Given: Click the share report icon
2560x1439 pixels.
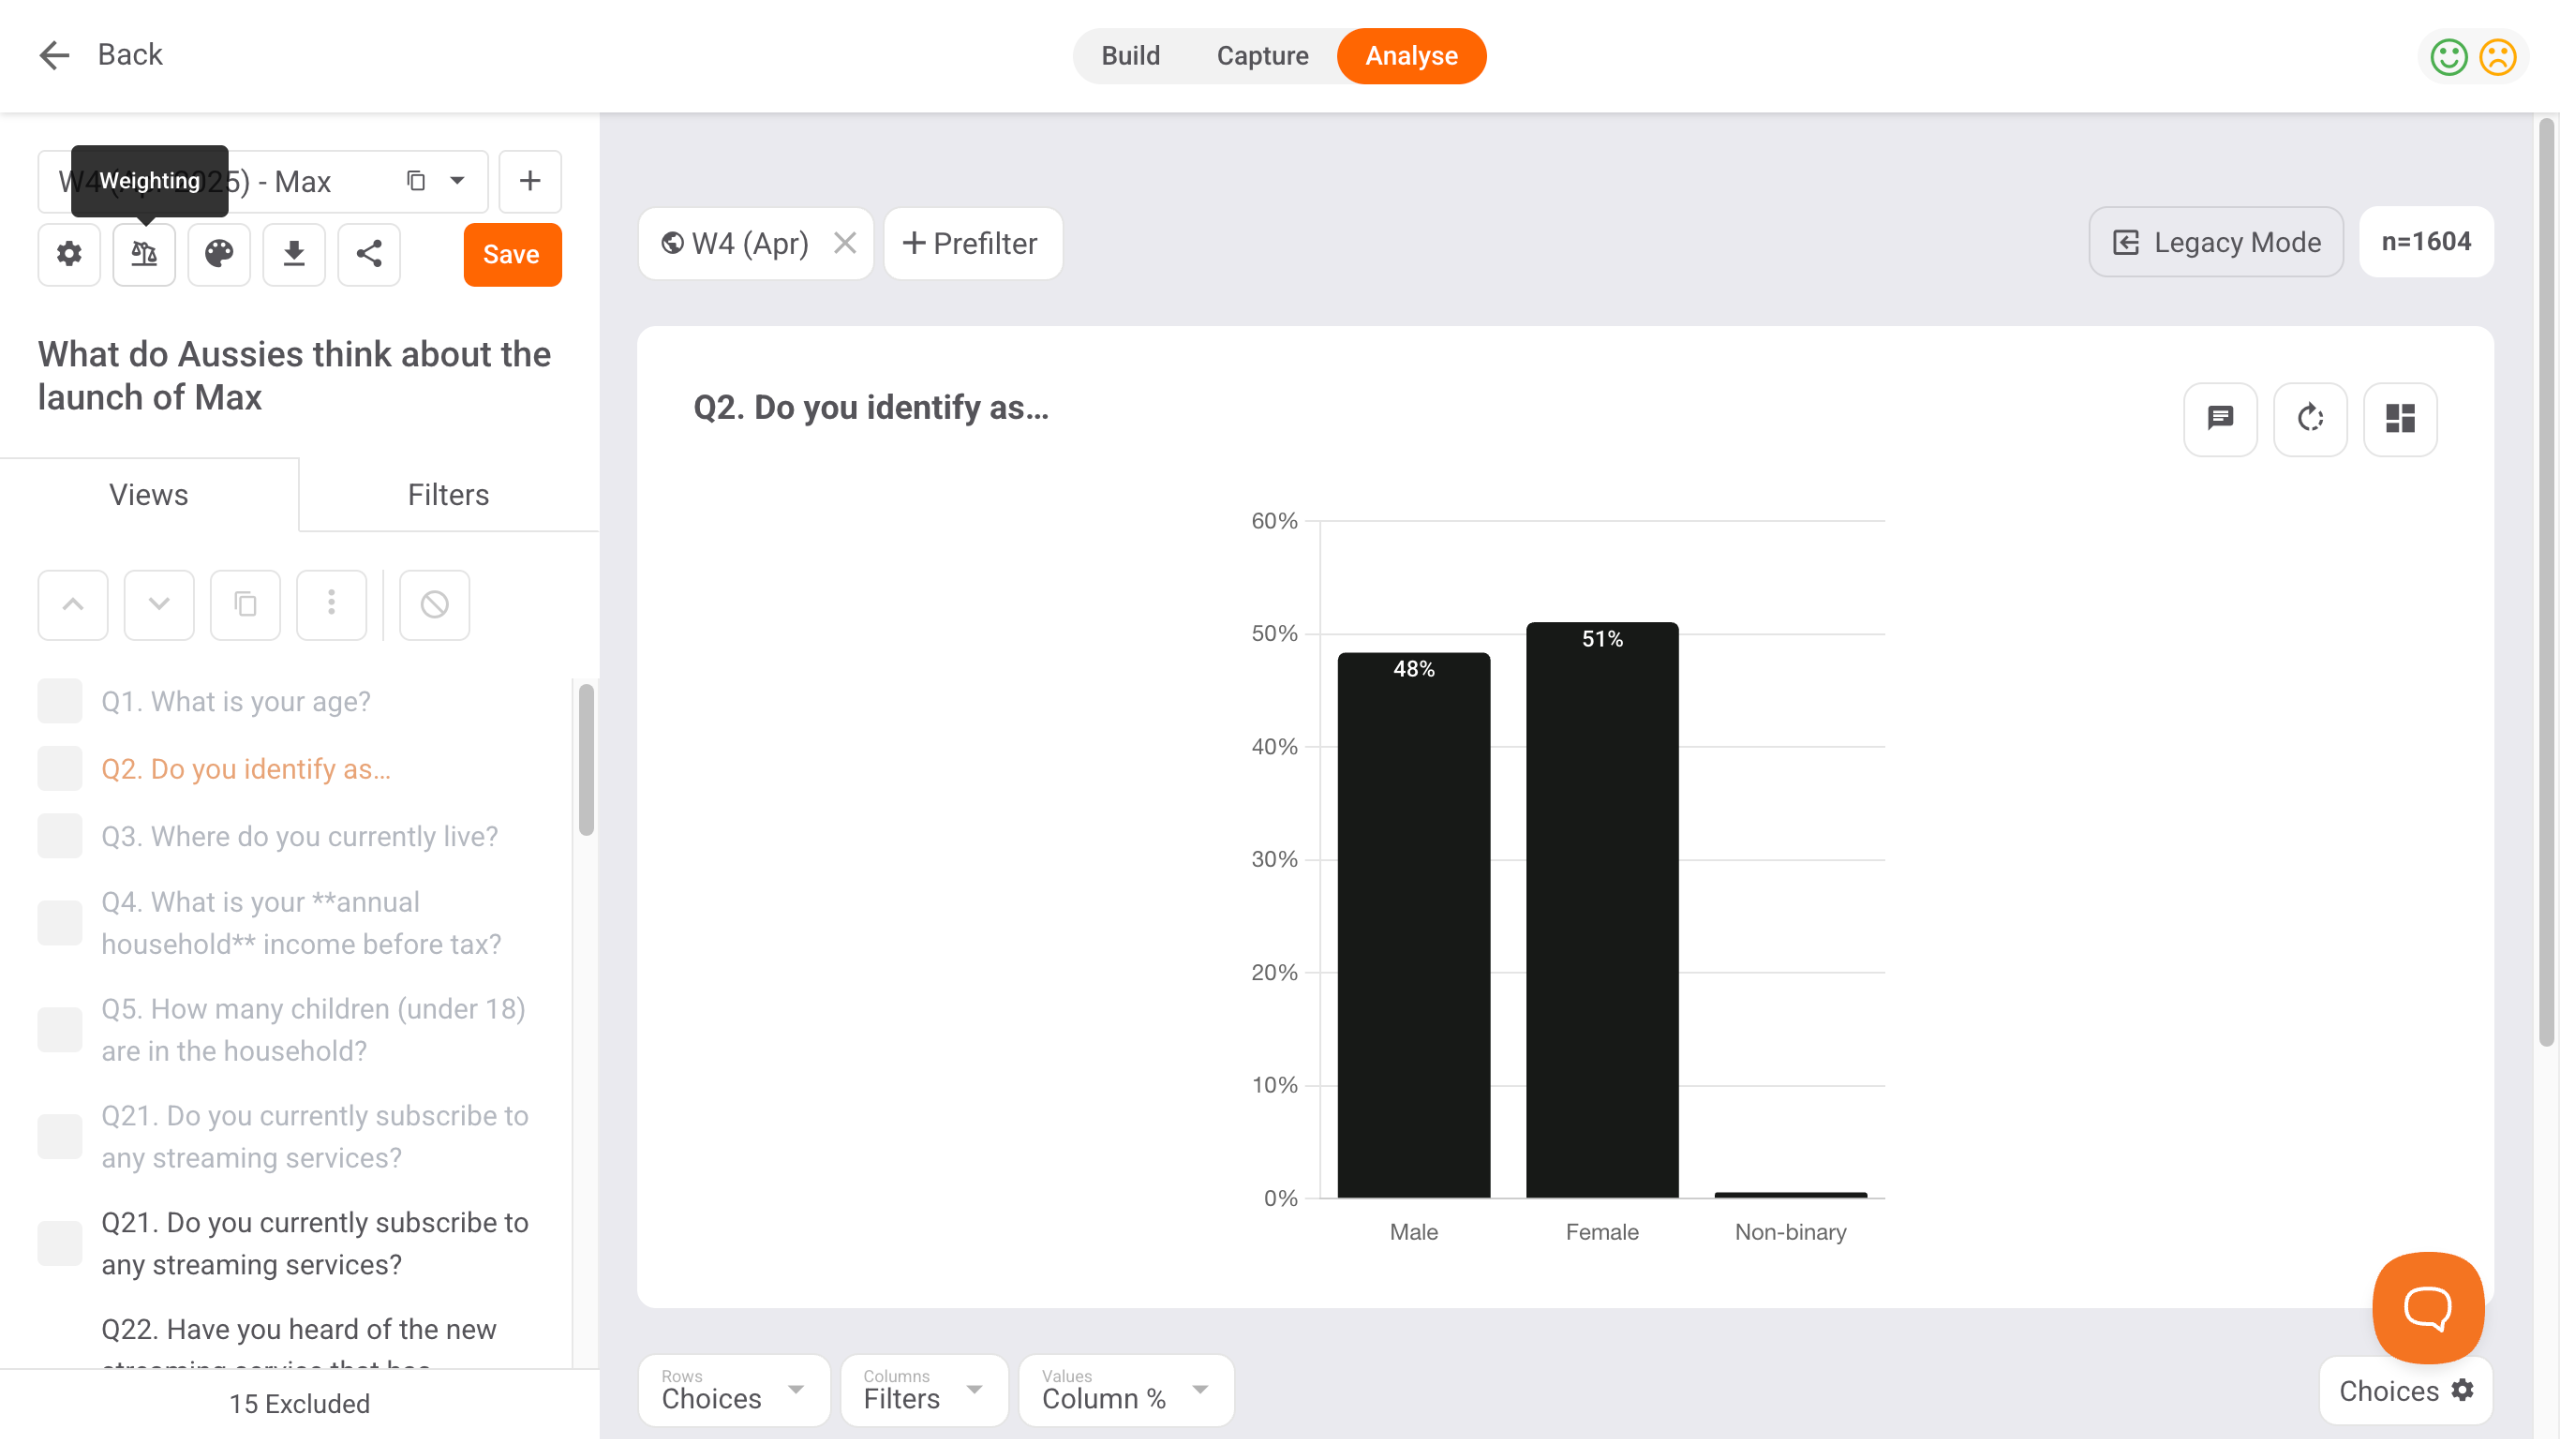Looking at the screenshot, I should click(x=369, y=254).
